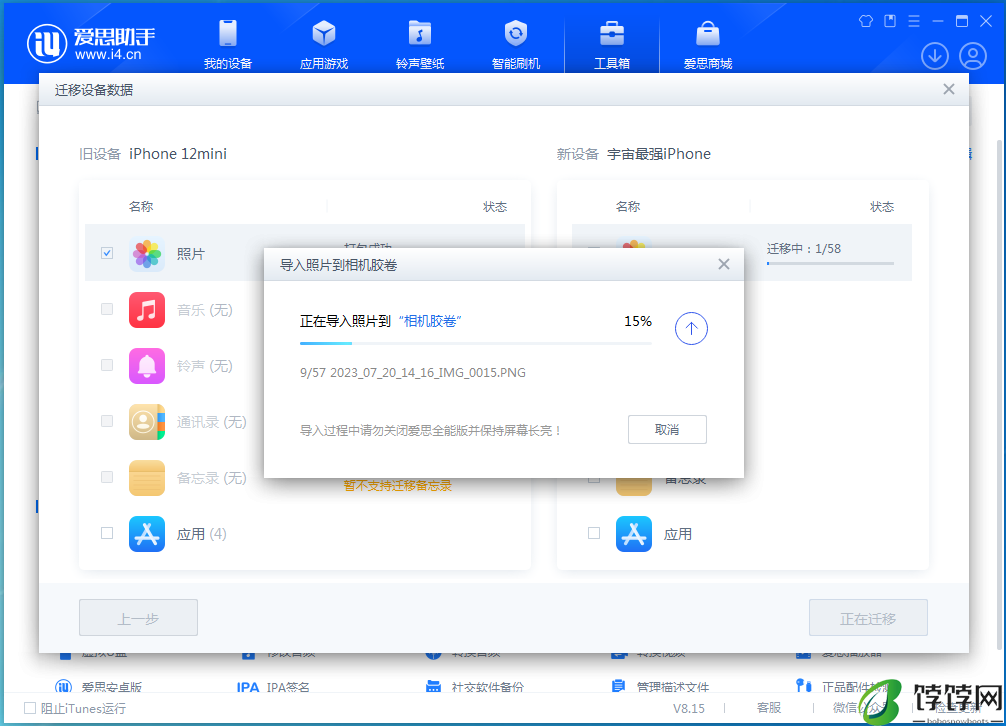Toggle the 照片 checkbox on old device
This screenshot has height=726, width=1006.
107,253
